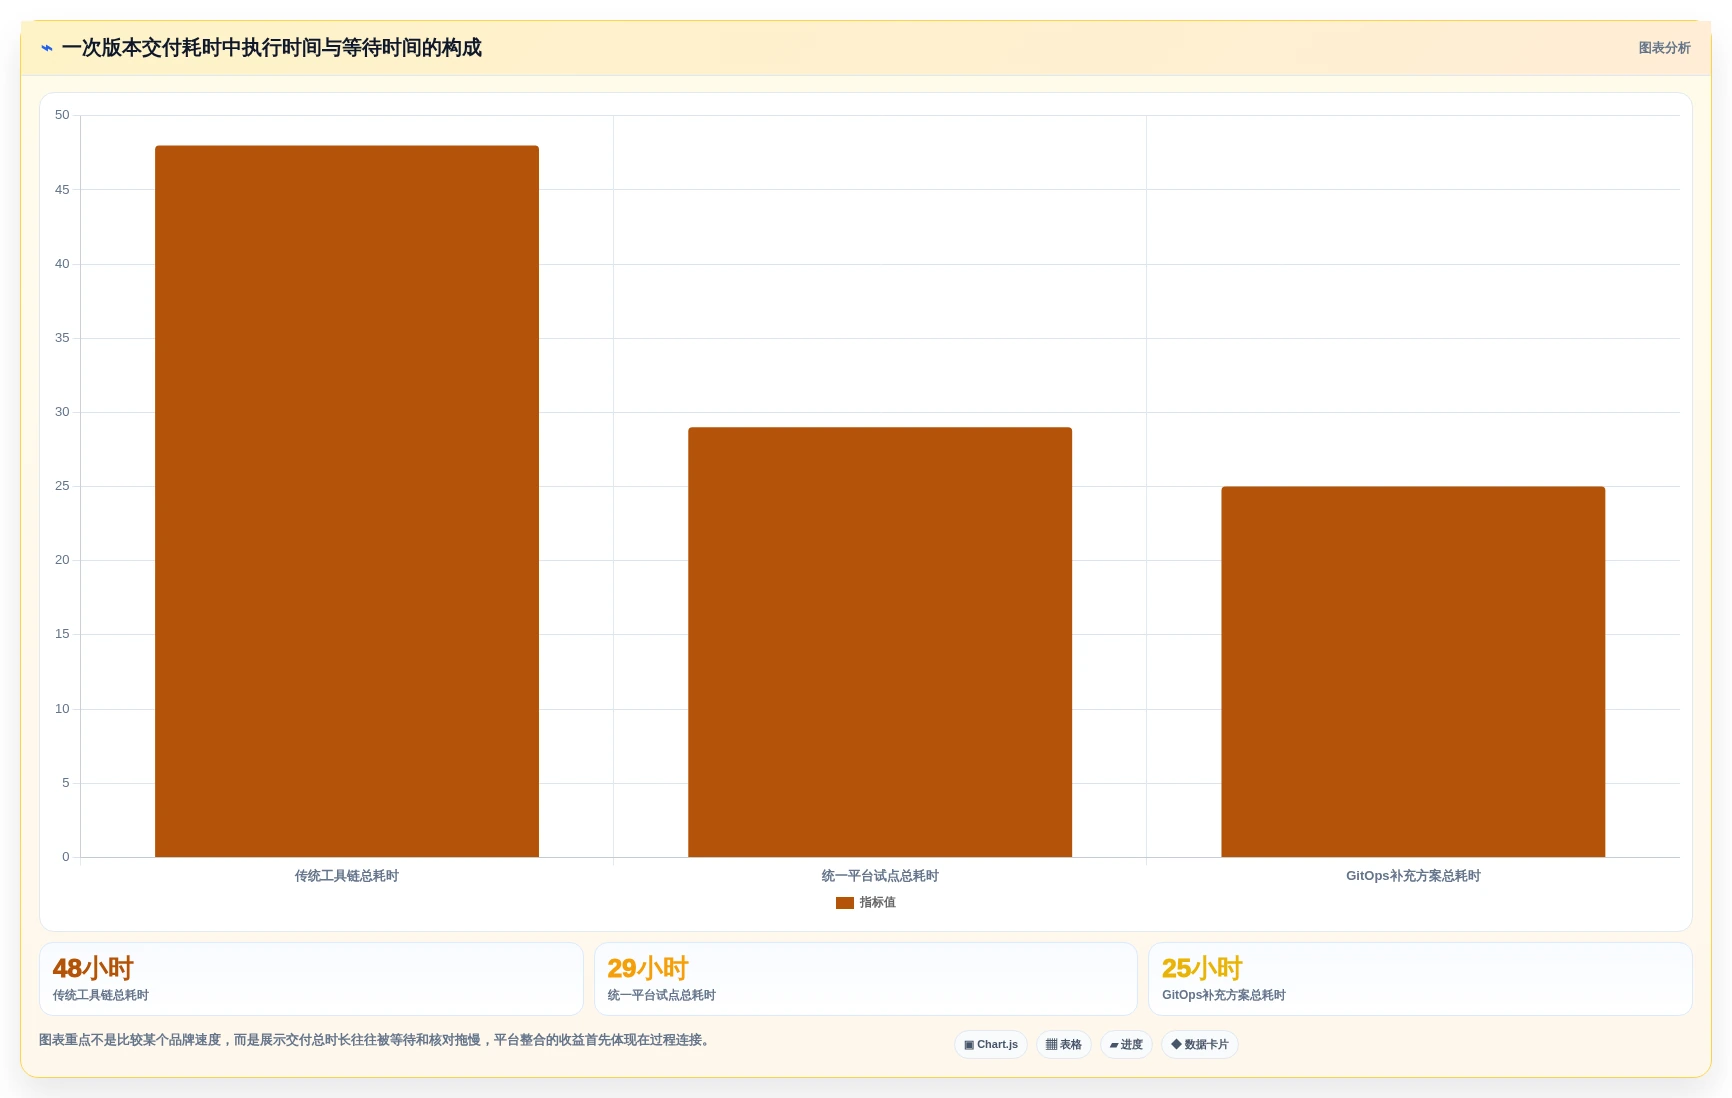Click the 指标值 legend label text

coord(878,903)
